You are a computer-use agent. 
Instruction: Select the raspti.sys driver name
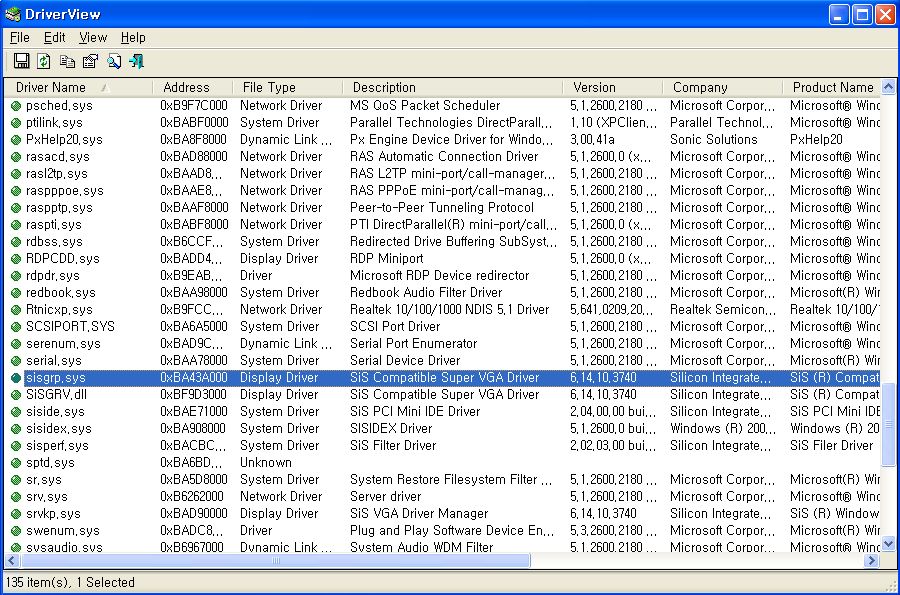point(54,225)
